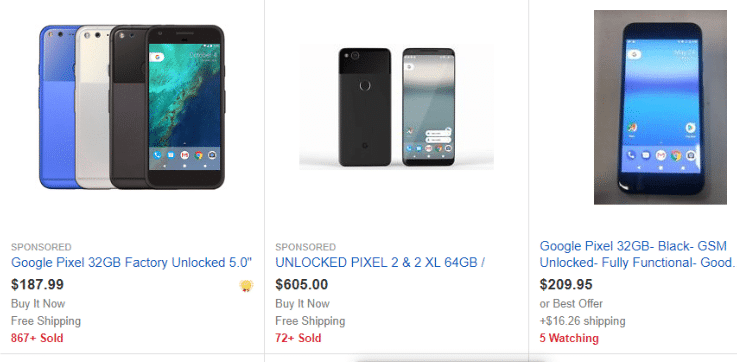
Task: Click the $605.00 price
Action: [302, 284]
